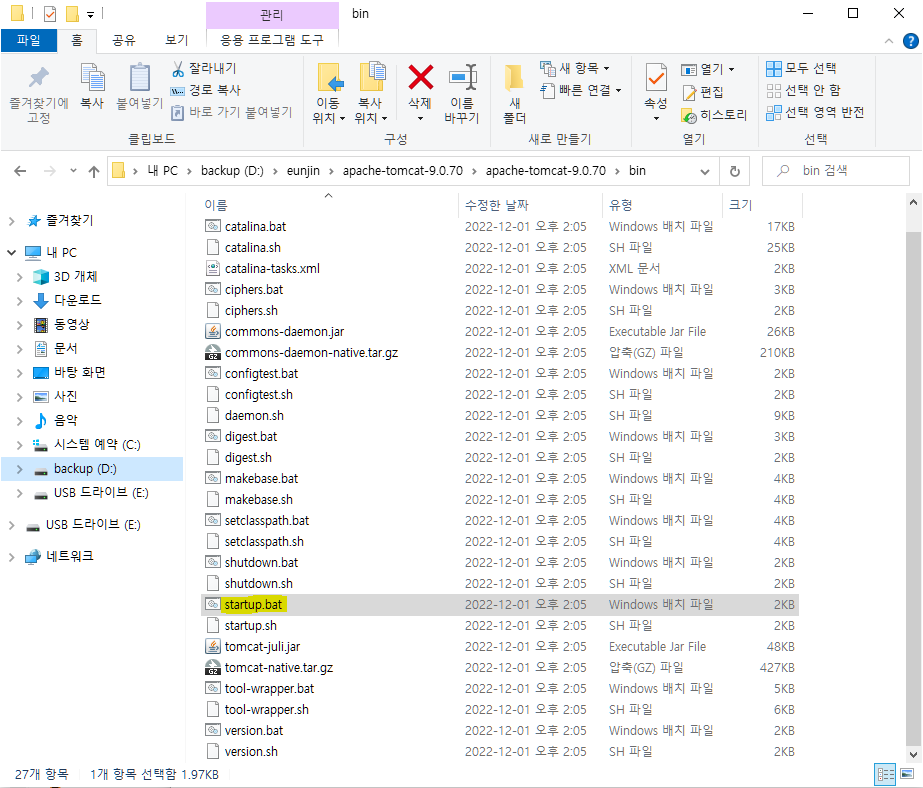This screenshot has width=923, height=788.
Task: Click the 붙여넣기 paste icon
Action: (x=140, y=78)
